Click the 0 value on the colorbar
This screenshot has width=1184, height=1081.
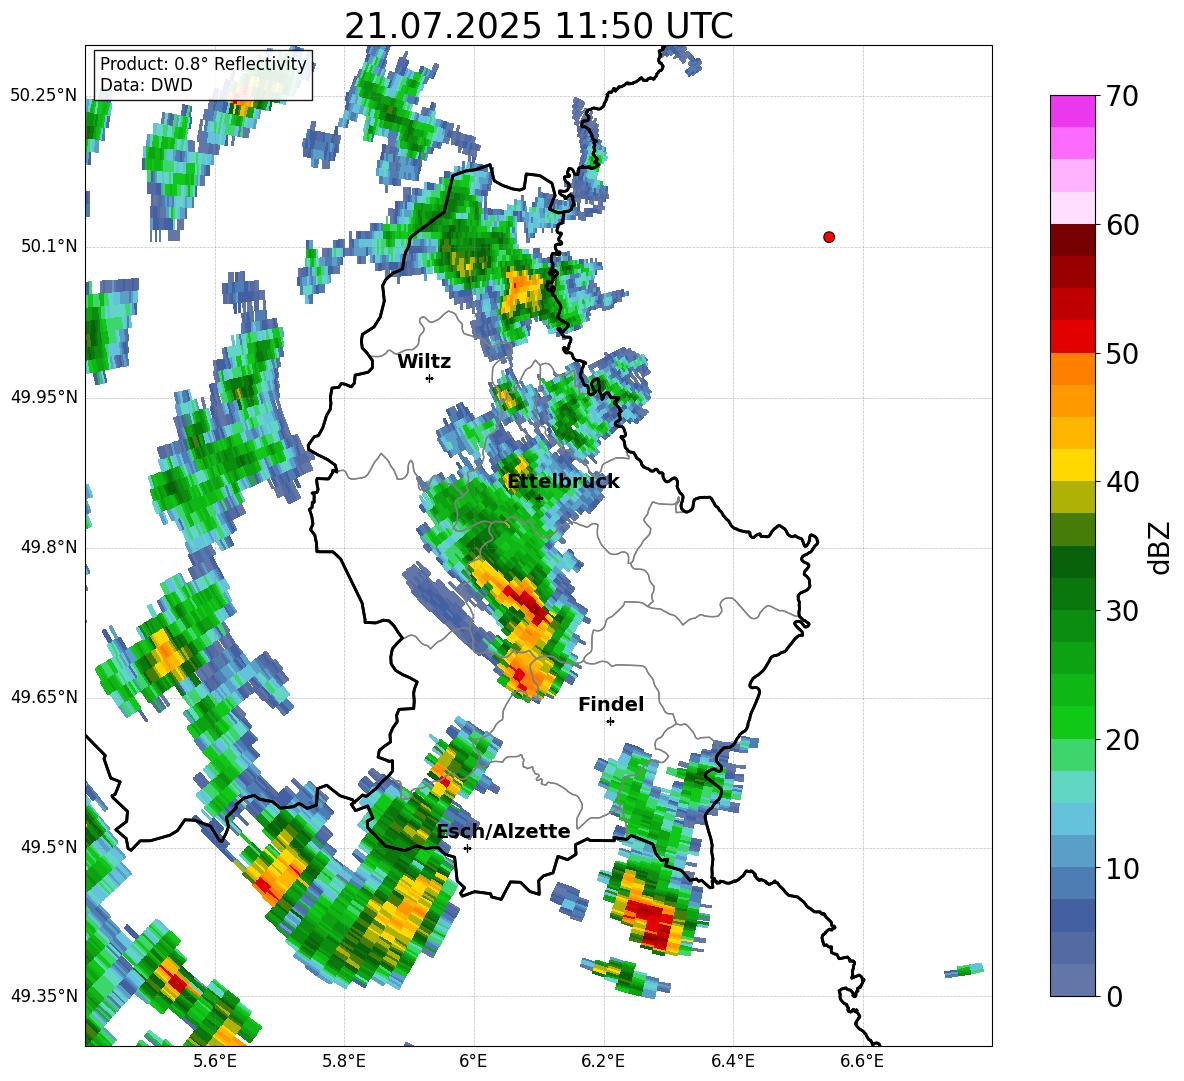[x=1114, y=997]
